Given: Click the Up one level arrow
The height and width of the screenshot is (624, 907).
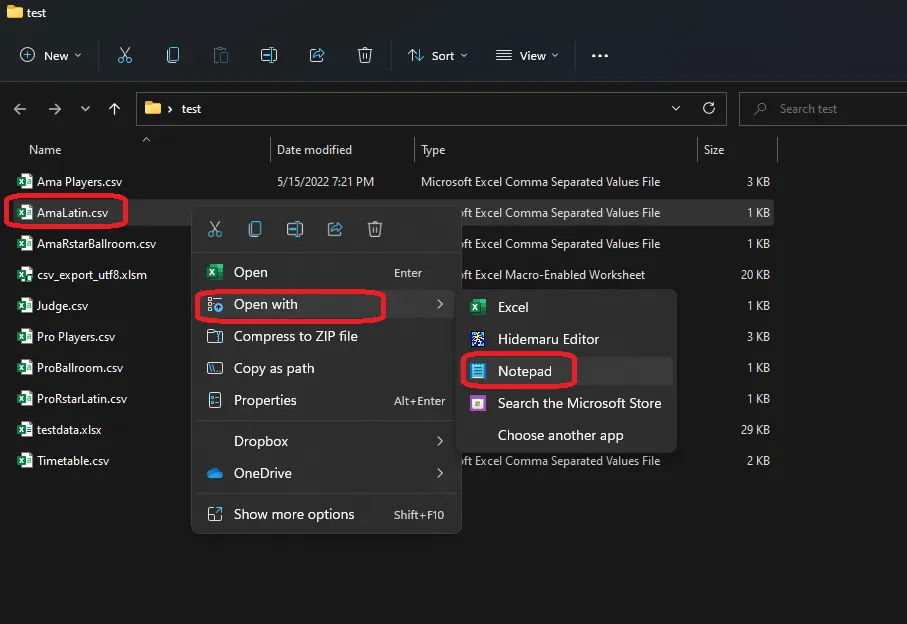Looking at the screenshot, I should point(115,109).
